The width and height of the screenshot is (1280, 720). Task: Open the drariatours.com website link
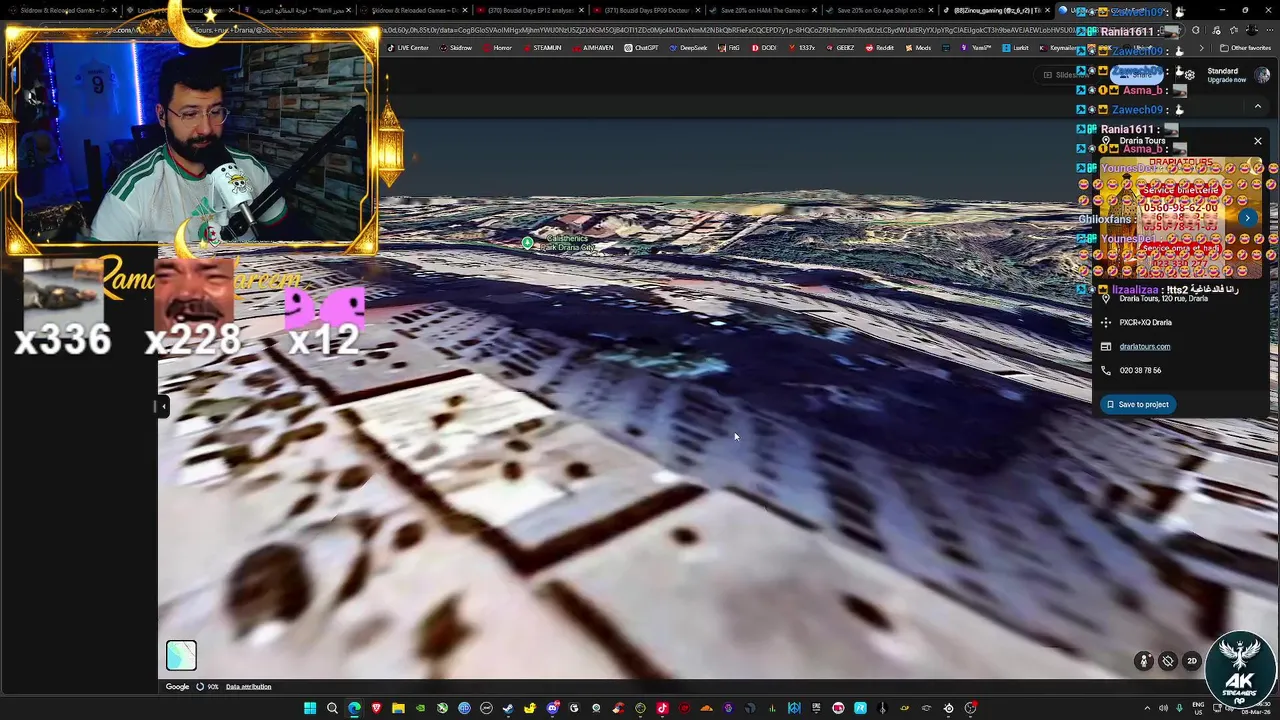(x=1144, y=346)
